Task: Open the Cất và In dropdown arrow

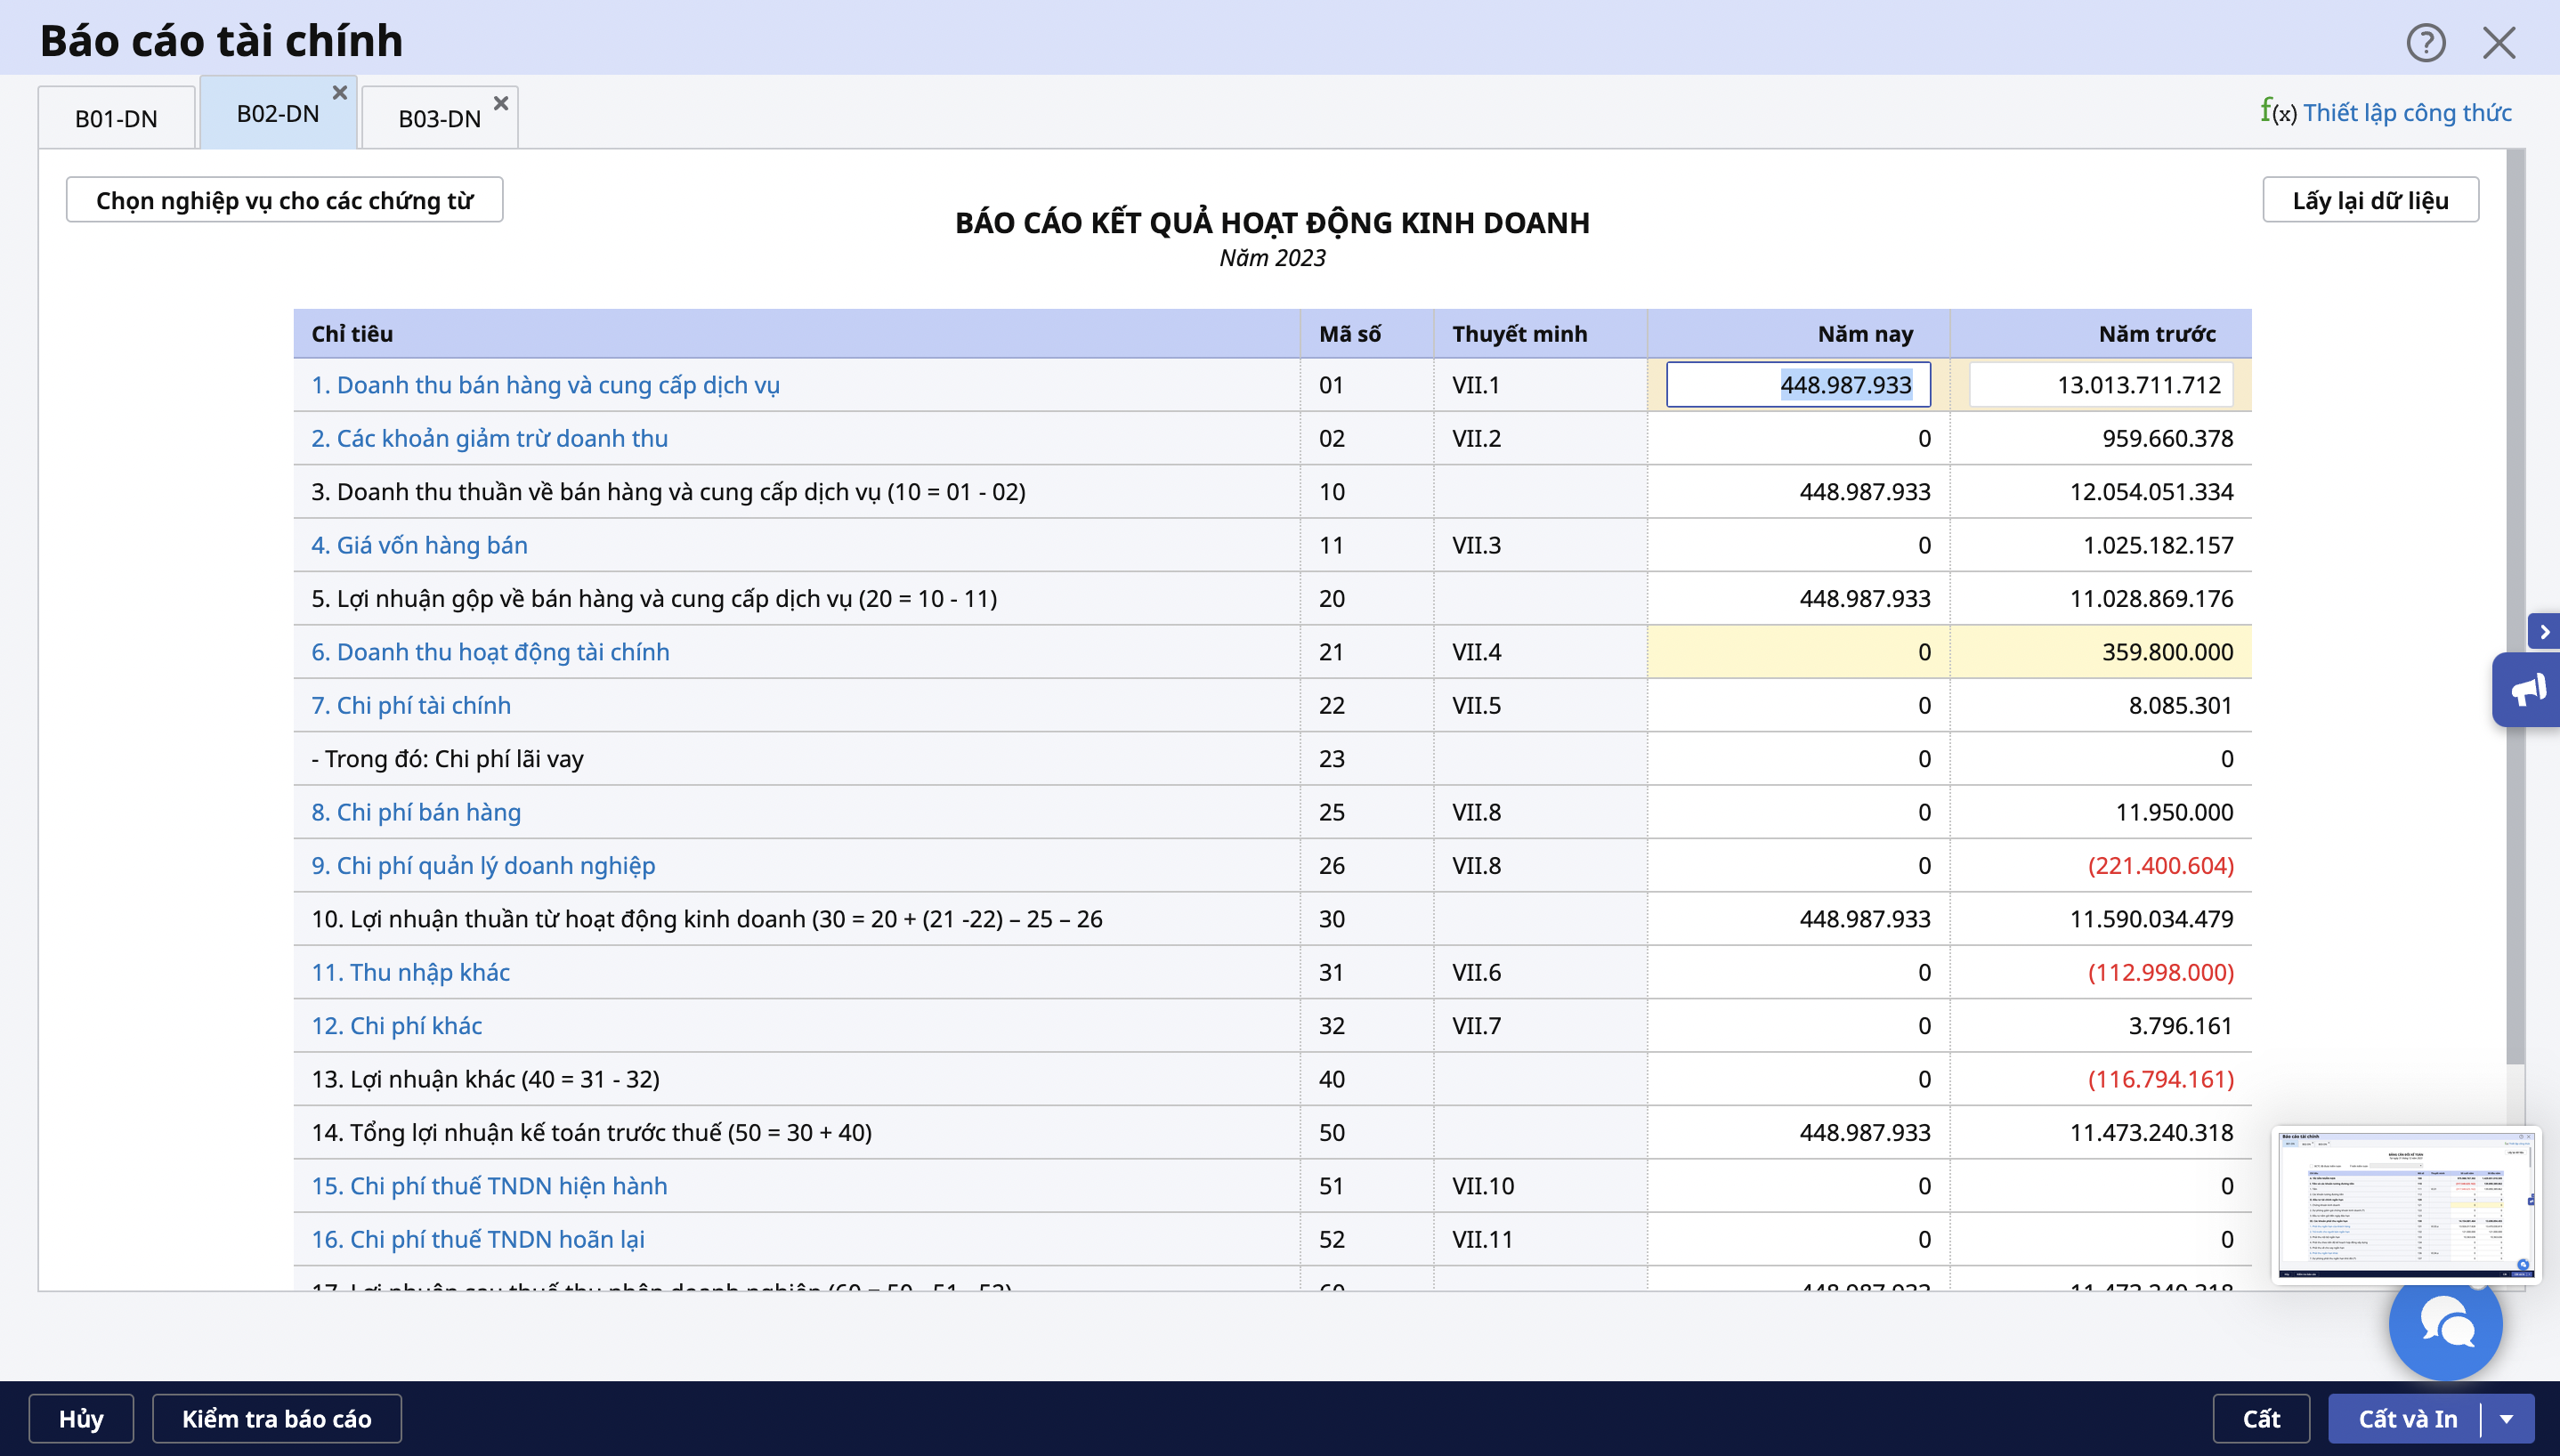Action: [2507, 1418]
